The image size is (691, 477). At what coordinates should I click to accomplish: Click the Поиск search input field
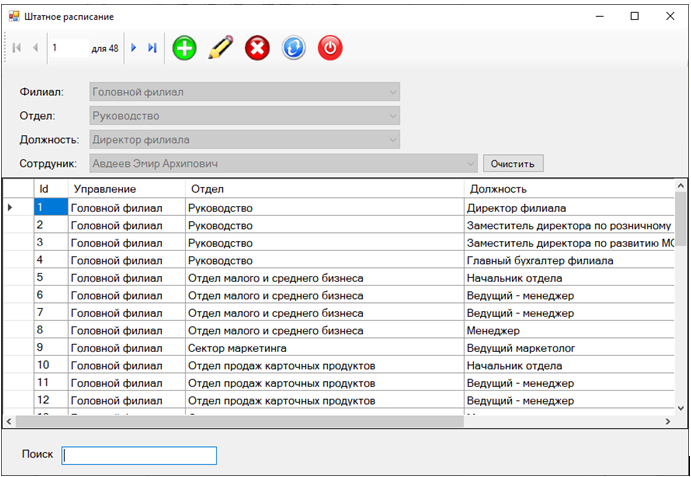coord(139,455)
